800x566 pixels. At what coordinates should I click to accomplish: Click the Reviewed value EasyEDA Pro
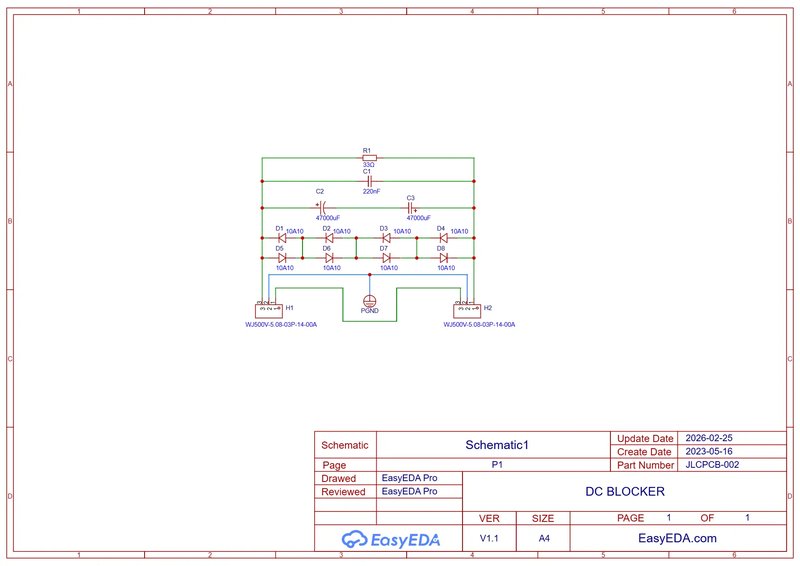coord(409,491)
